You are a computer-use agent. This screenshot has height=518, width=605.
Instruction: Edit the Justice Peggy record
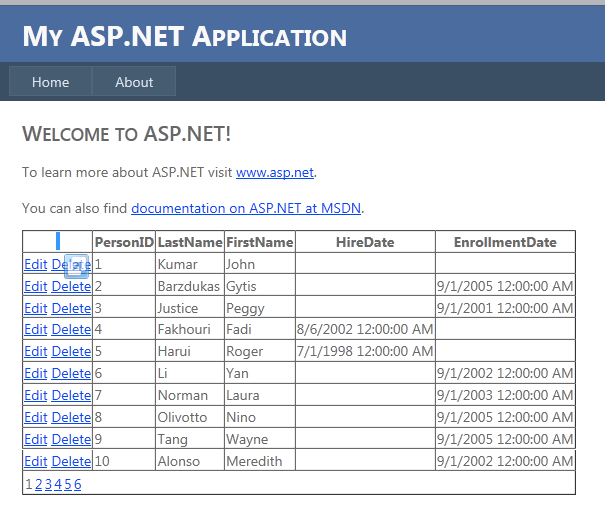[35, 309]
